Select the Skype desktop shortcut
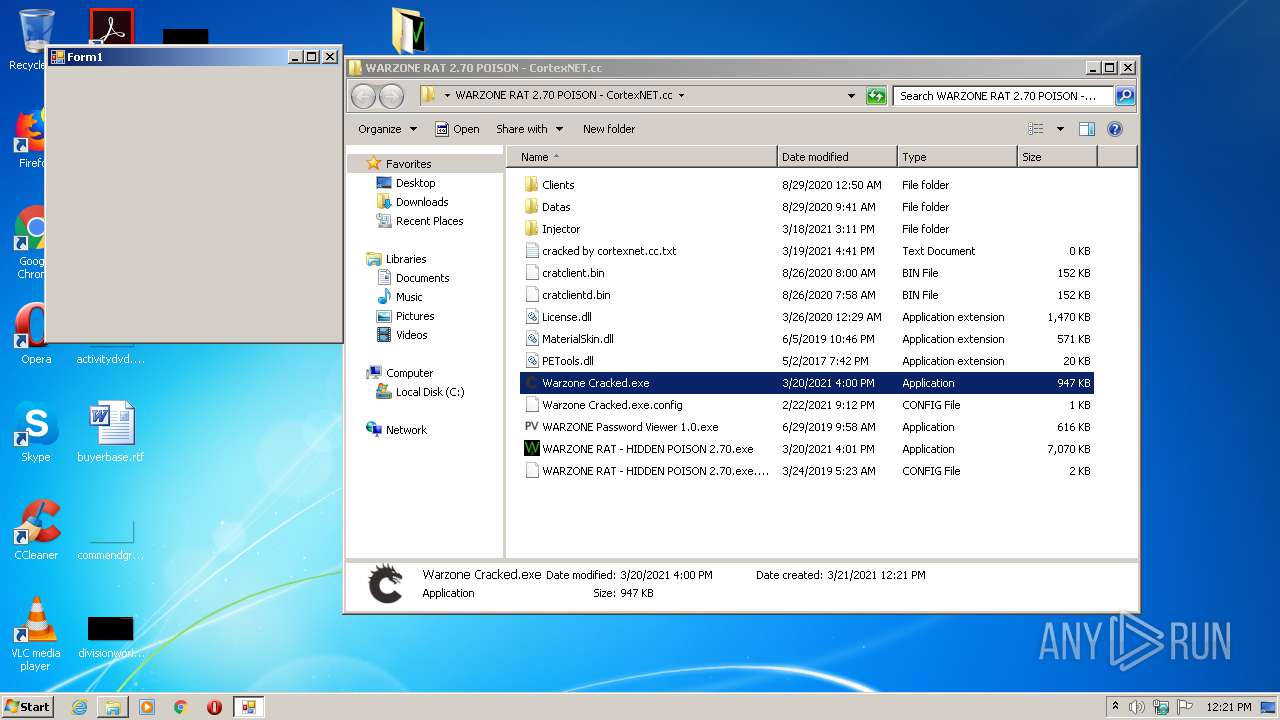The image size is (1280, 720). click(35, 433)
